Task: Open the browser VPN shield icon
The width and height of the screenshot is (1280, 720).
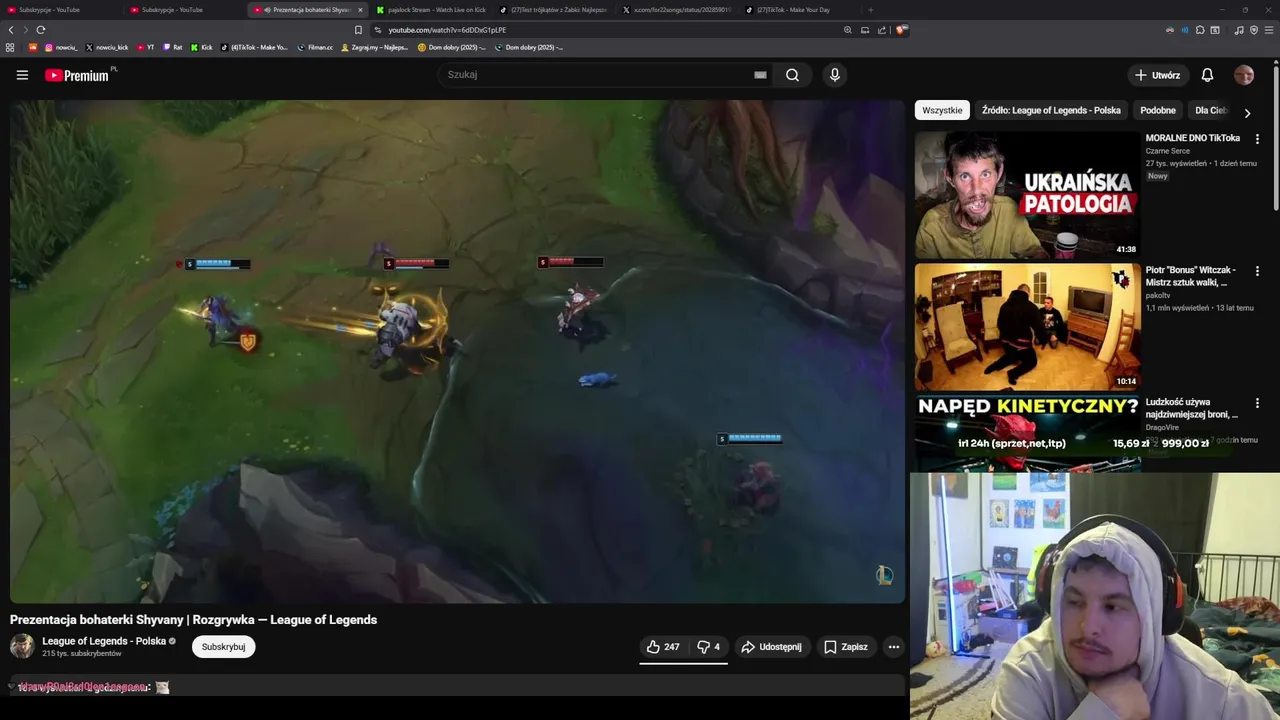Action: pyautogui.click(x=1253, y=30)
